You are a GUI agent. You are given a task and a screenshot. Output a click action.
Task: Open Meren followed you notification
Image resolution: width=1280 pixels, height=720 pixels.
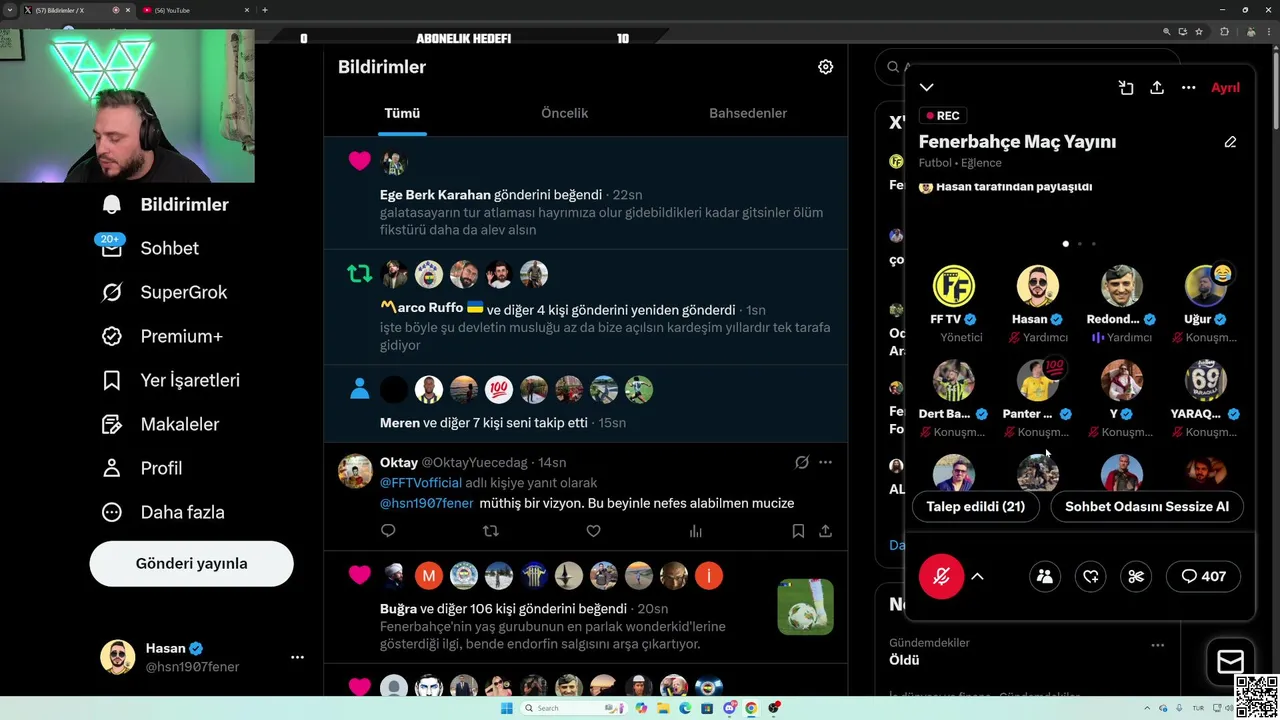click(x=586, y=403)
